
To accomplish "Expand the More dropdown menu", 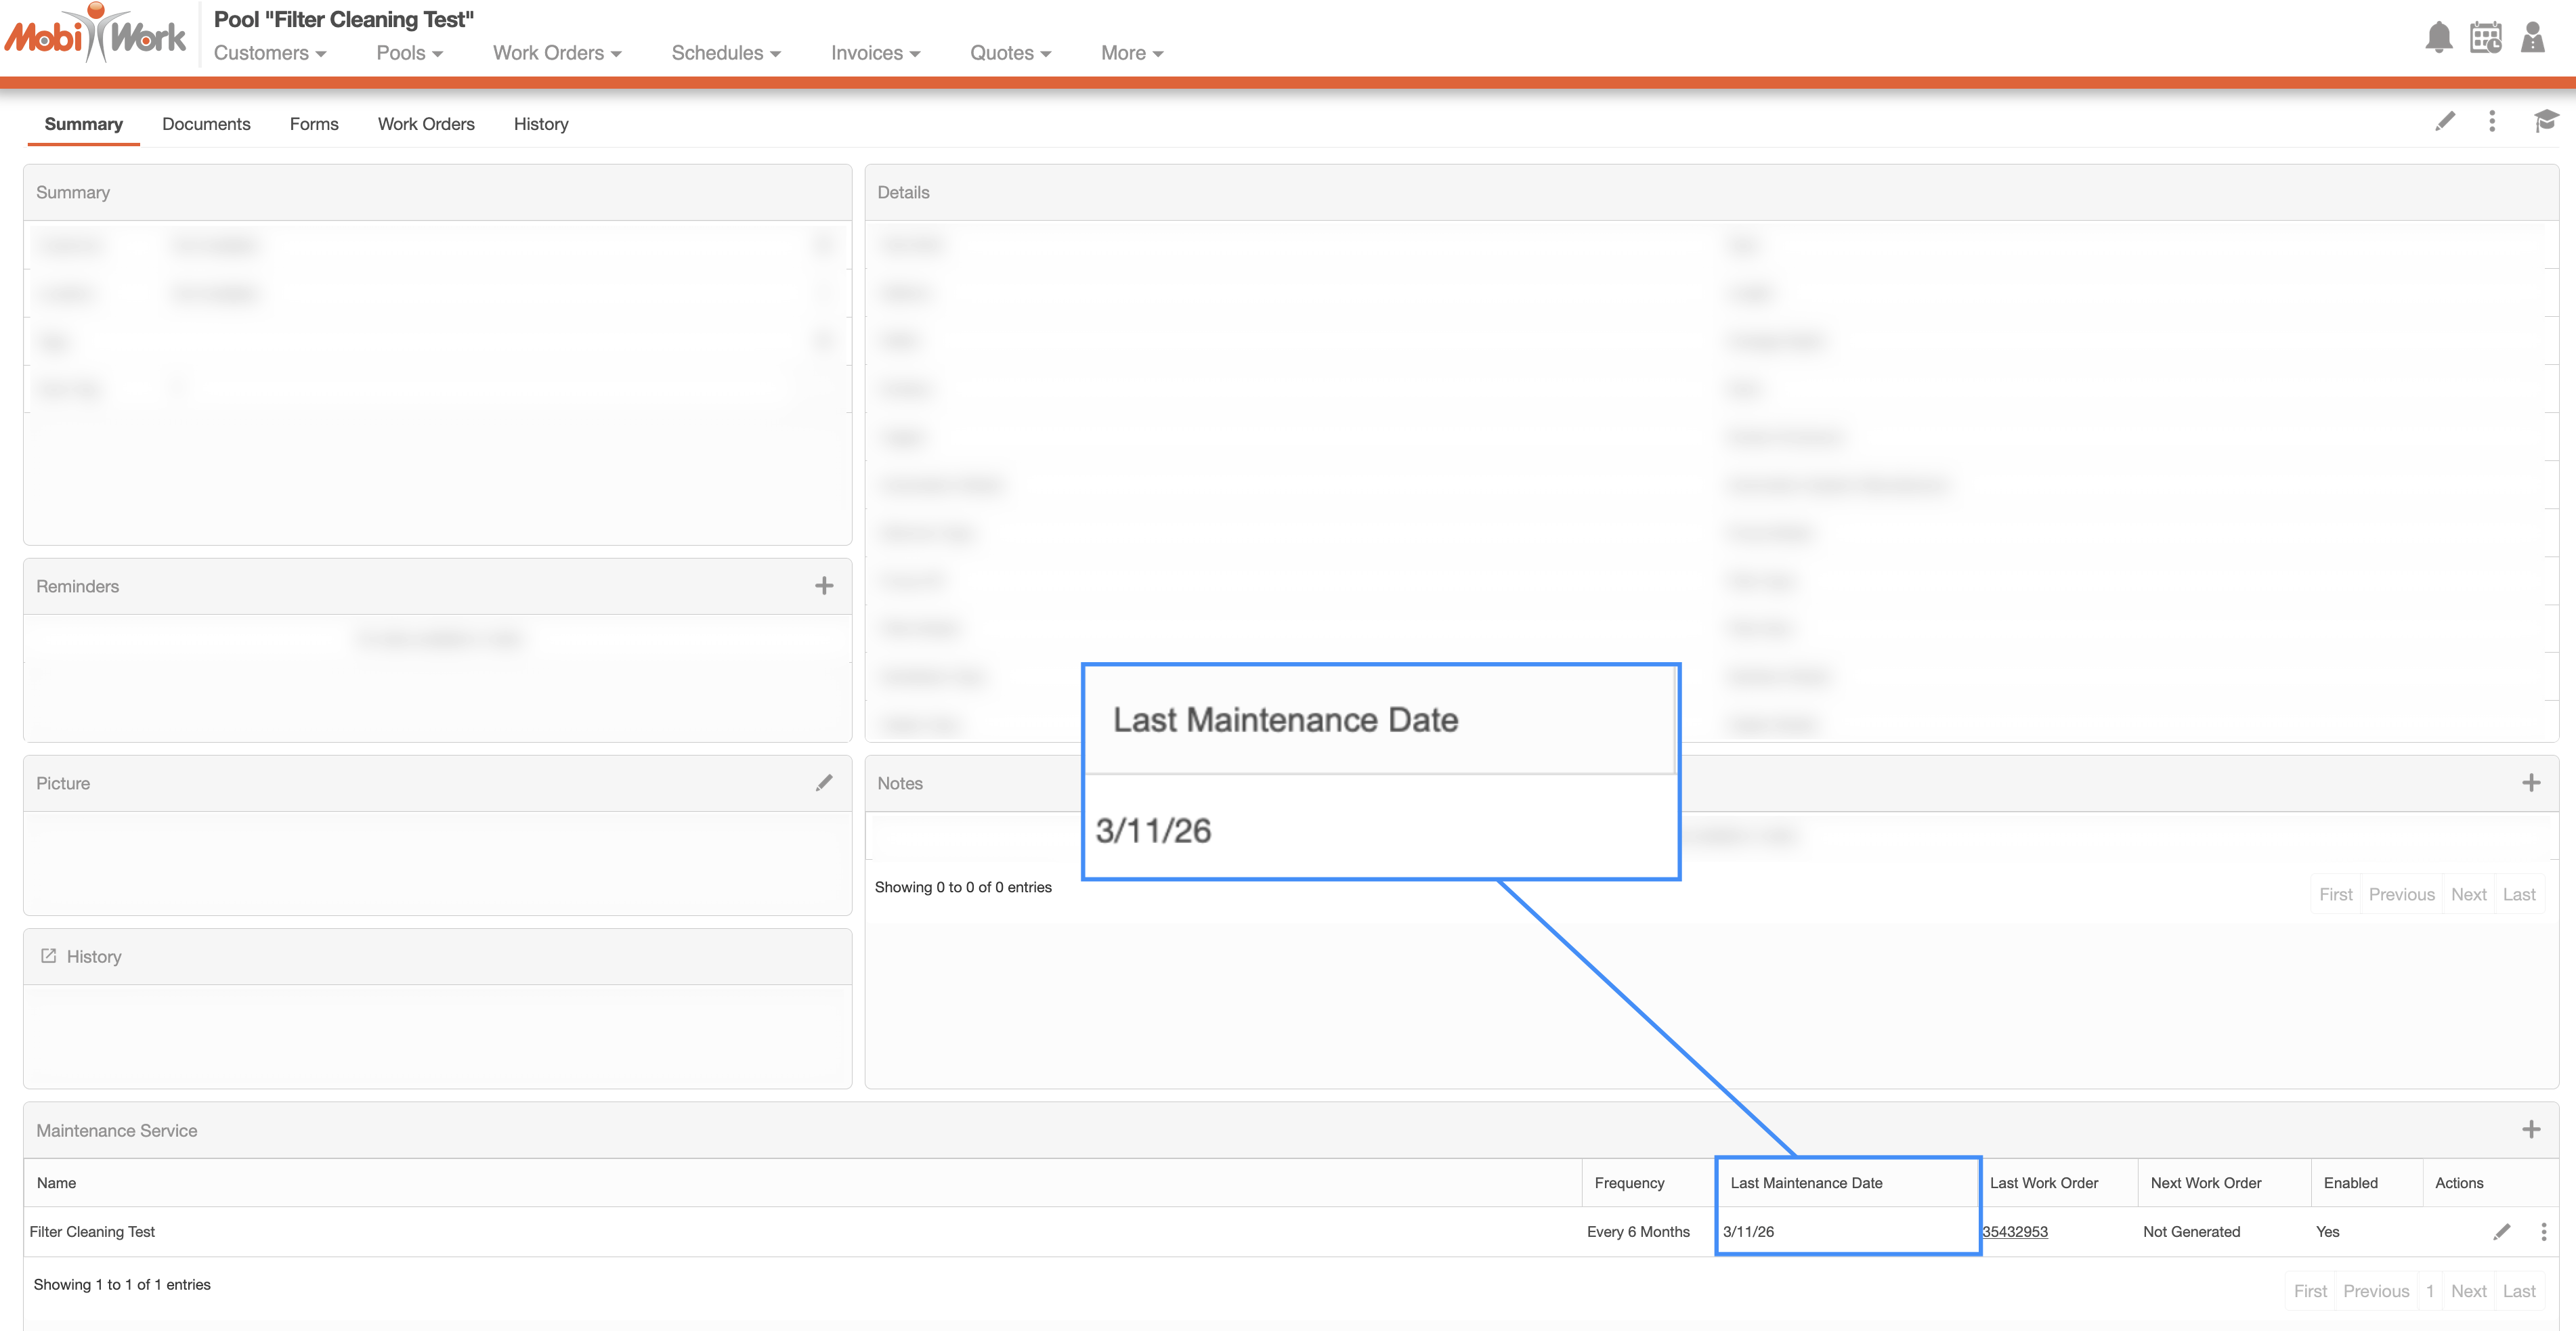I will click(1131, 53).
